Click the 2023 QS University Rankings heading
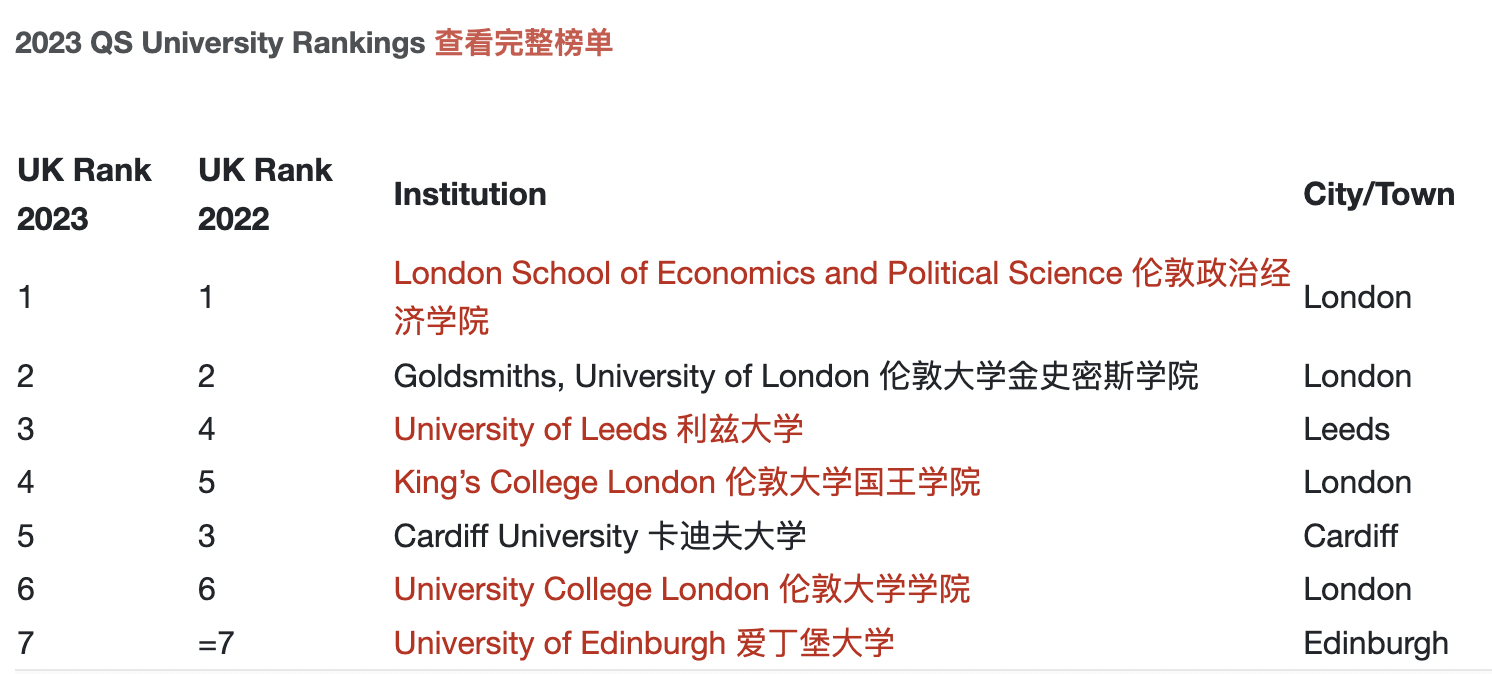The width and height of the screenshot is (1492, 674). pos(220,44)
